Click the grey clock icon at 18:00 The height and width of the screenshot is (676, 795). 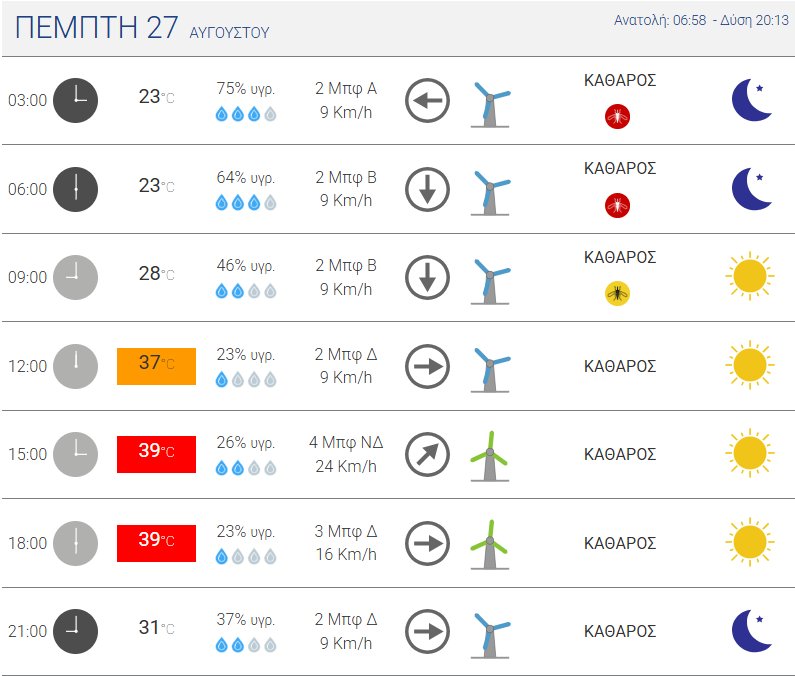click(76, 543)
